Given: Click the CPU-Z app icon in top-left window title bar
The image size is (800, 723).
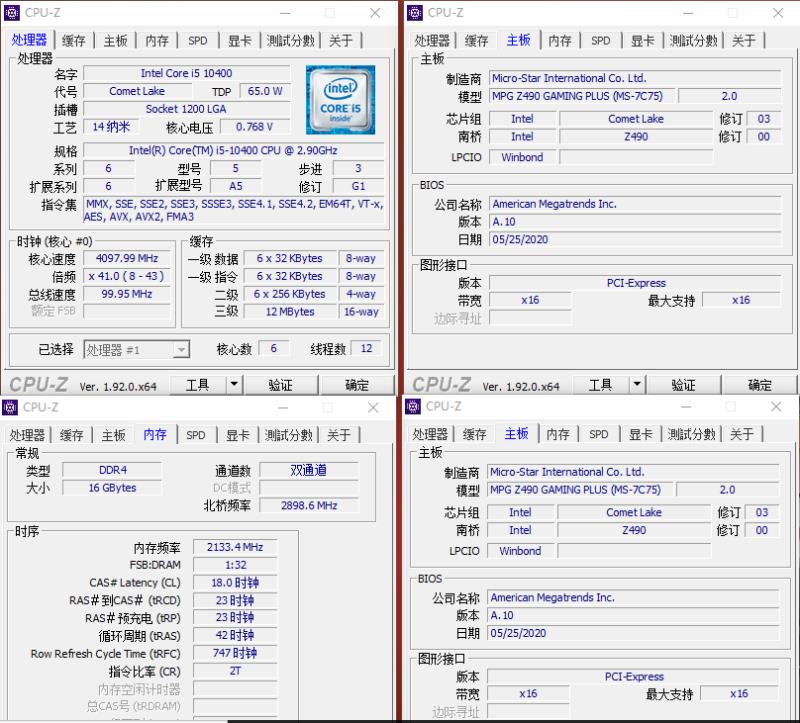Looking at the screenshot, I should tap(12, 12).
